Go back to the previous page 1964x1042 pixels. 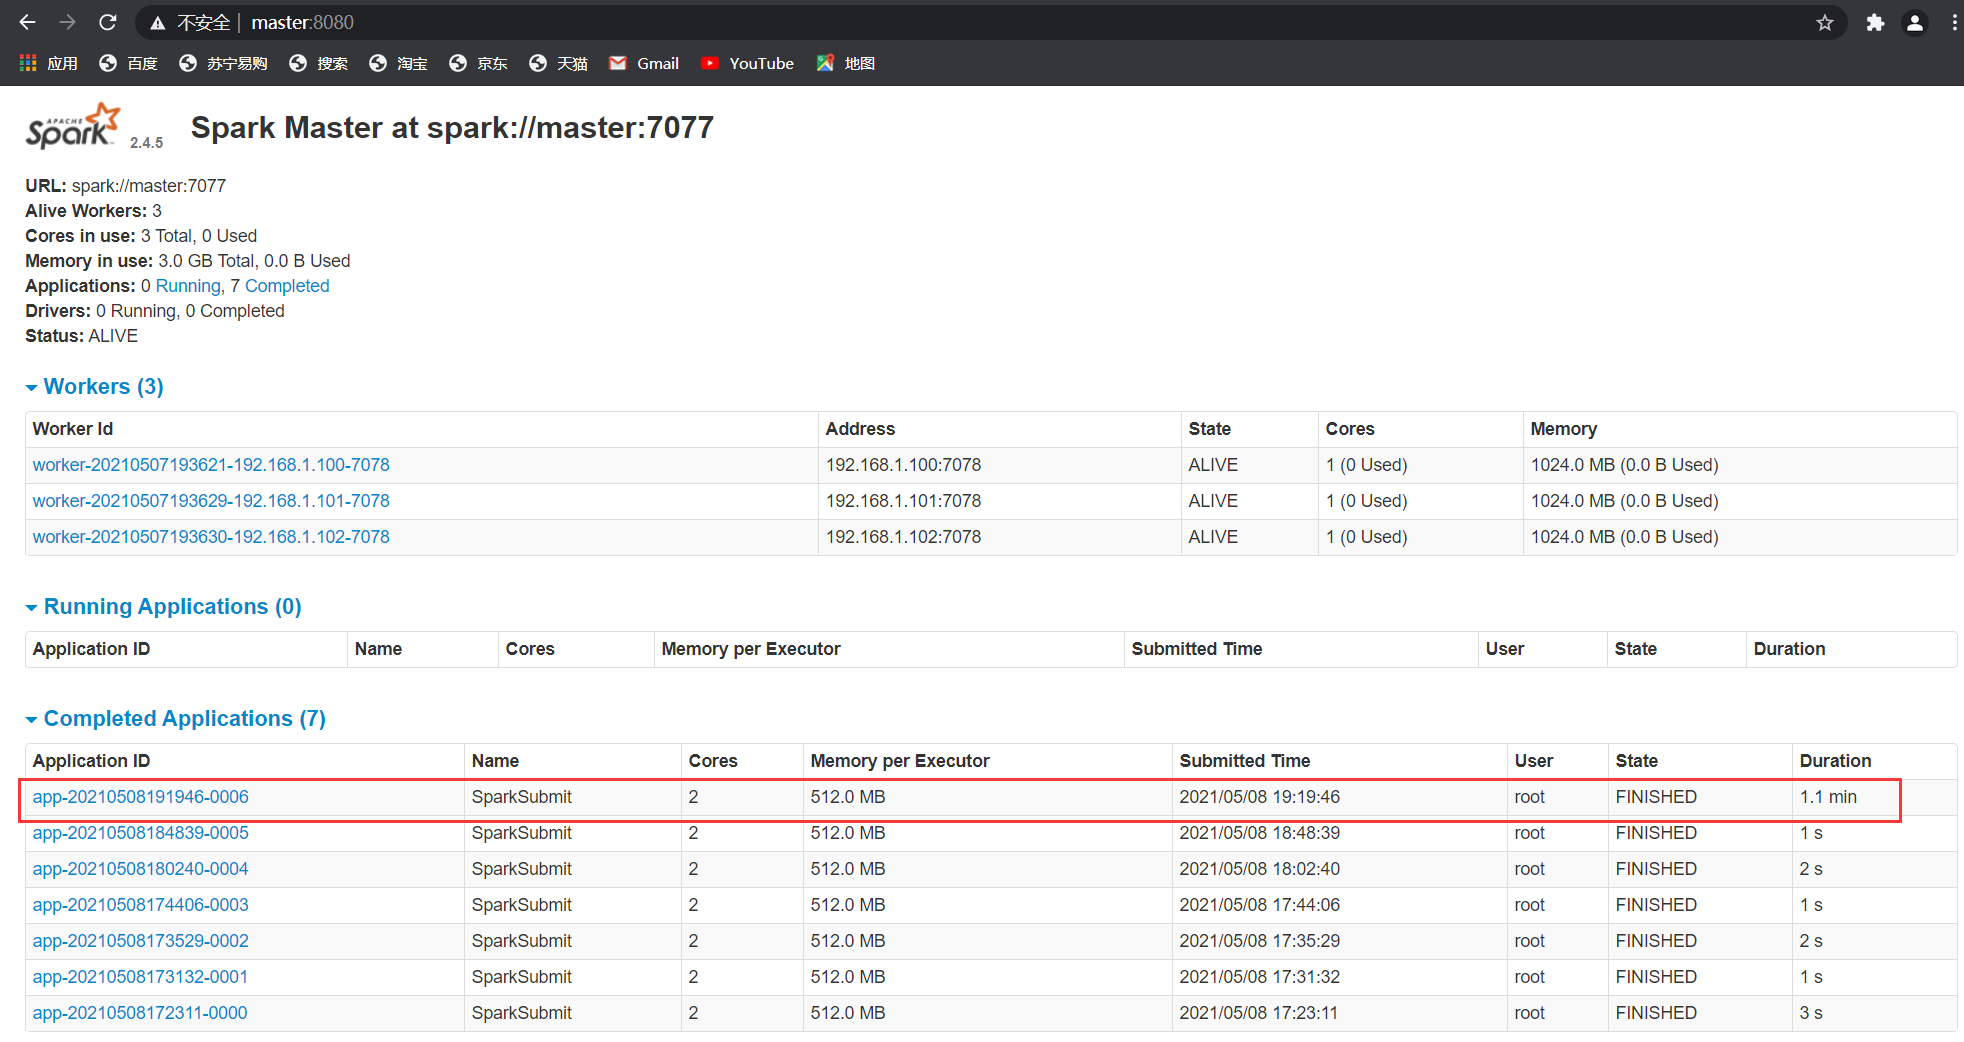point(27,22)
